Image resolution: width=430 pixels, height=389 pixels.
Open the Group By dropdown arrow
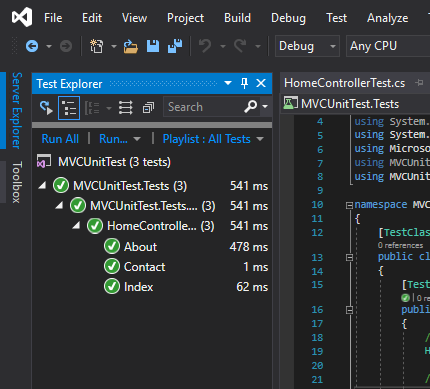point(109,108)
